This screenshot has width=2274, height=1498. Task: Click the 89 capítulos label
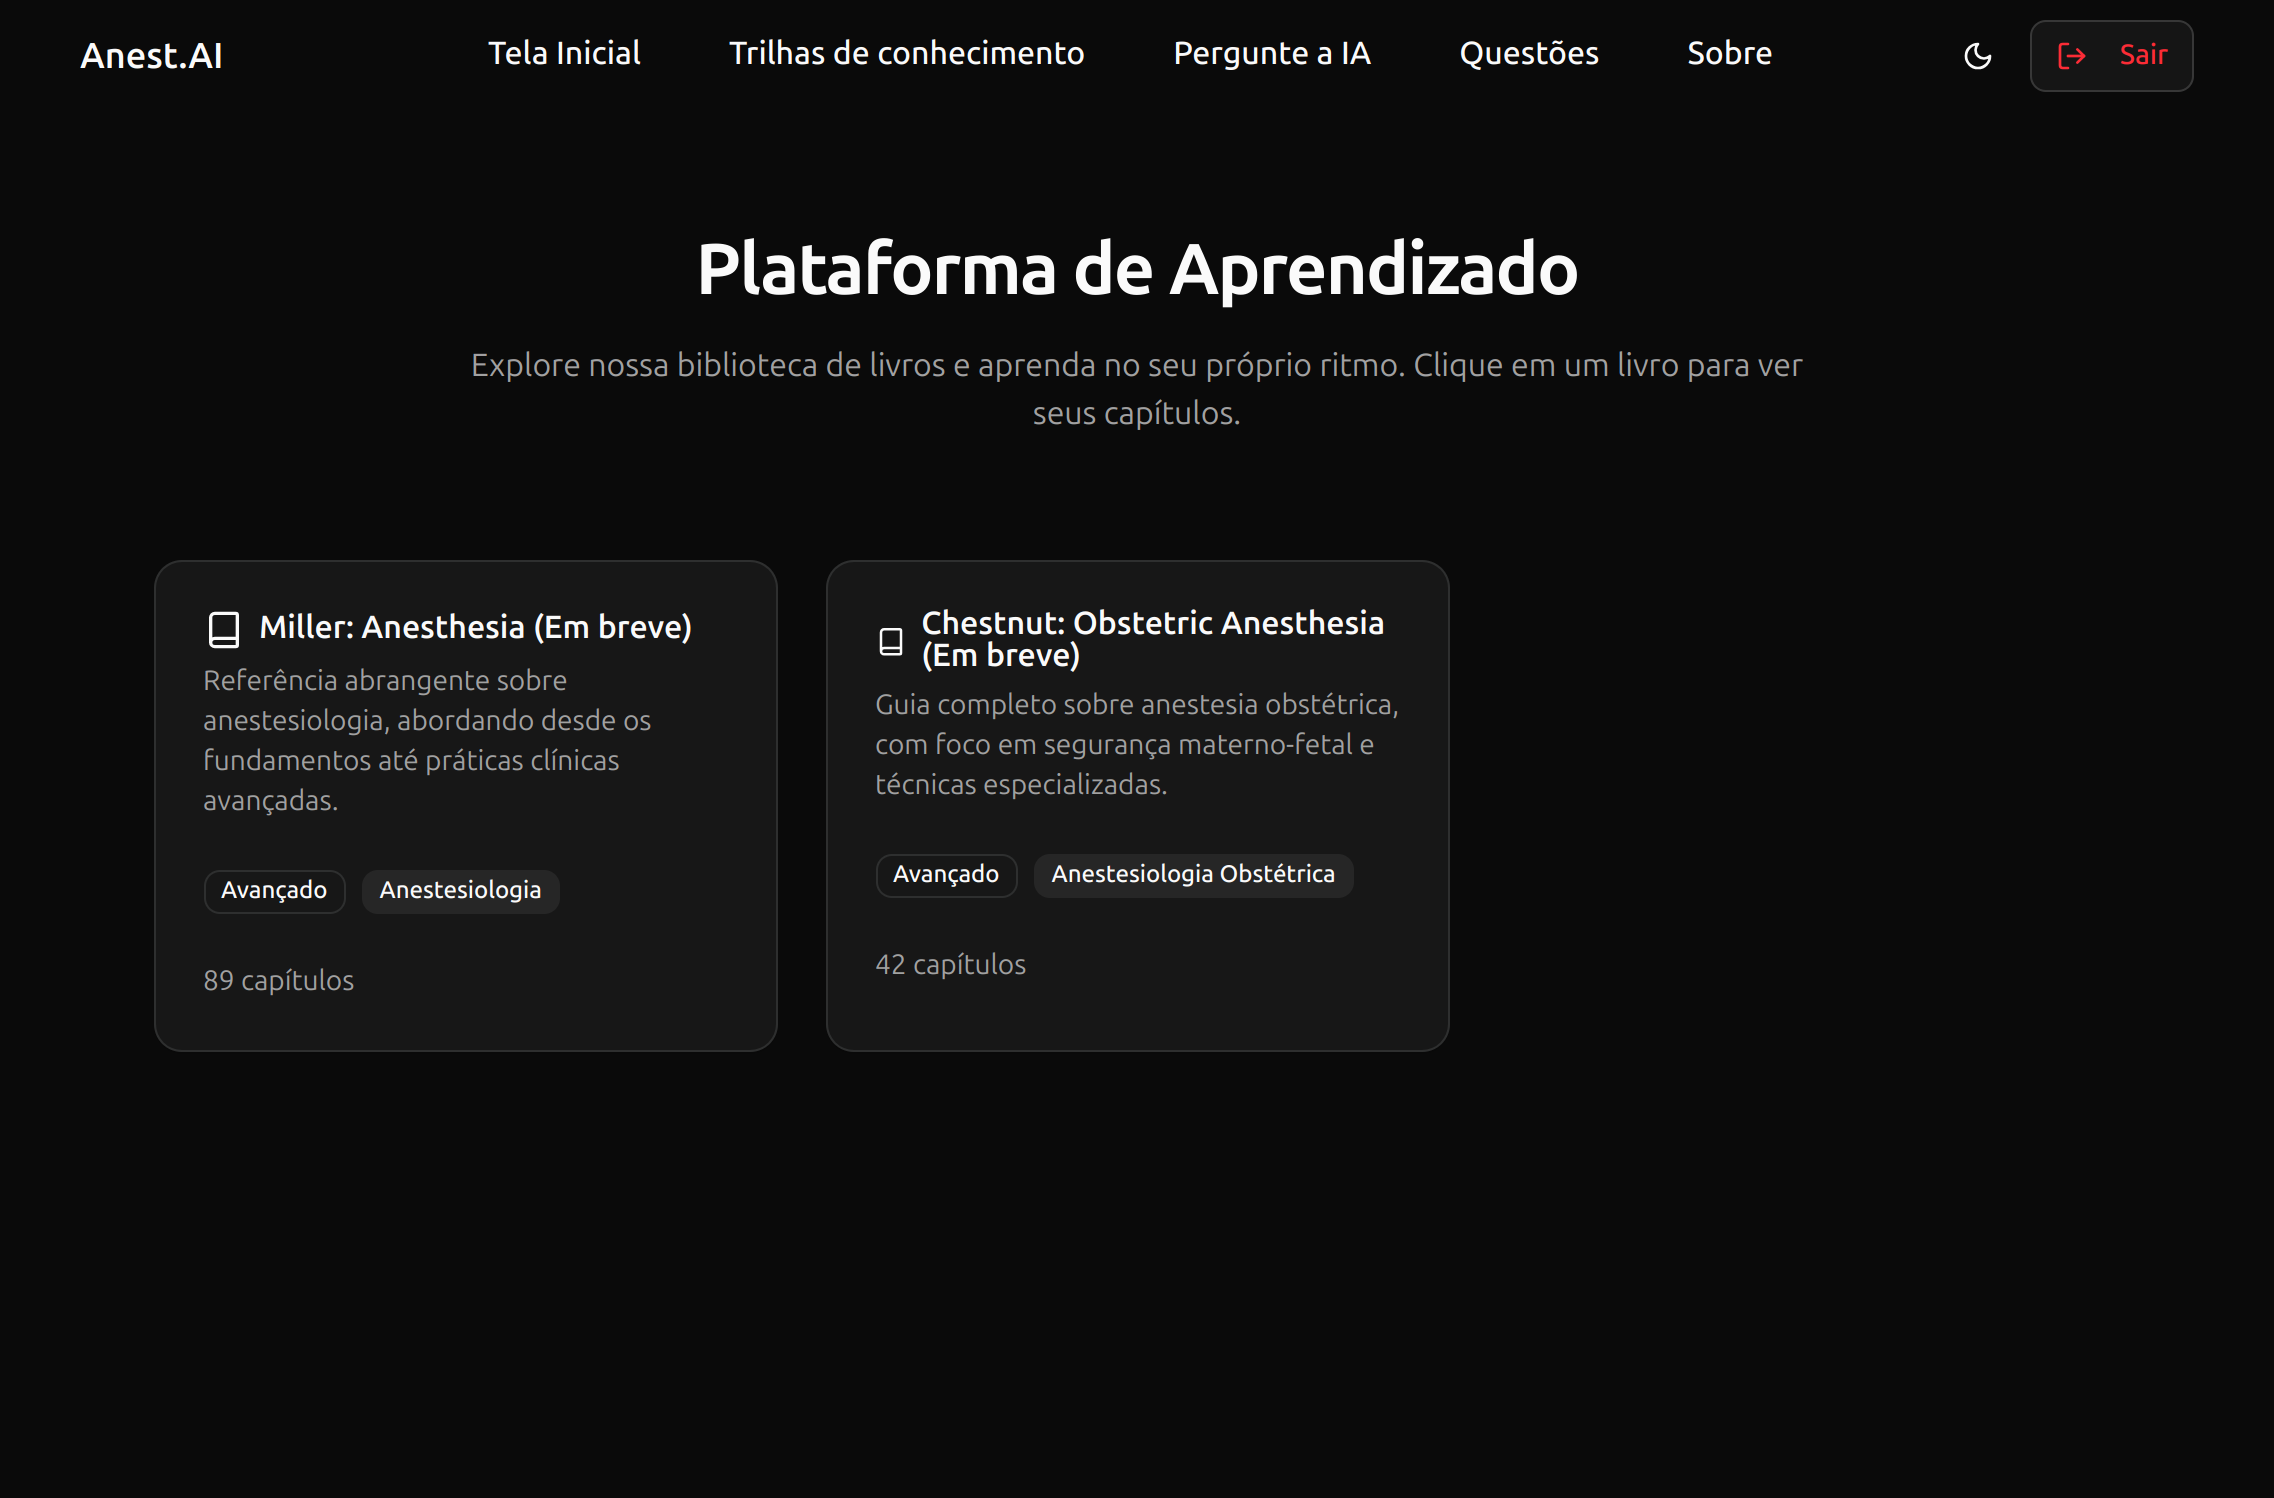[278, 980]
